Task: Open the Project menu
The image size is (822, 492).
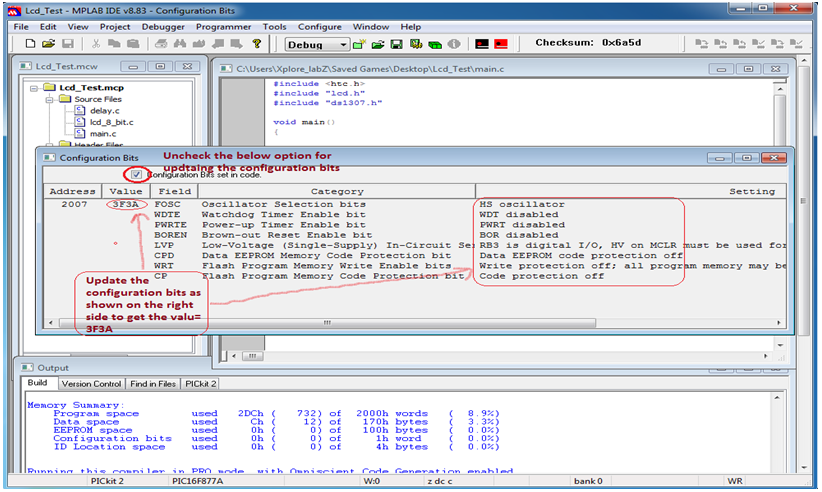Action: 115,27
